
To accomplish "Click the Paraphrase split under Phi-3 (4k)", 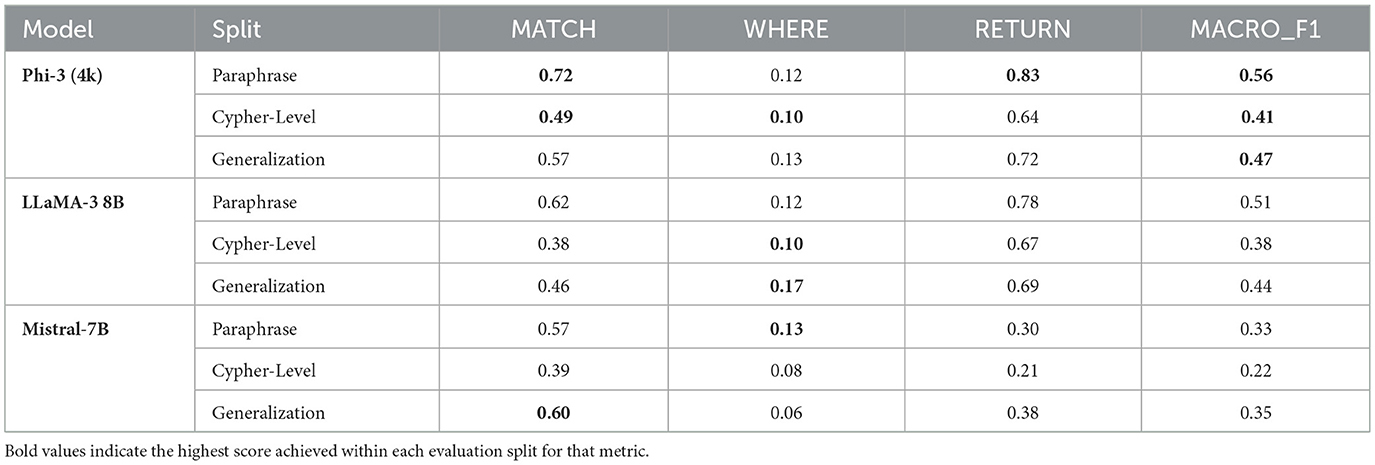I will 254,75.
